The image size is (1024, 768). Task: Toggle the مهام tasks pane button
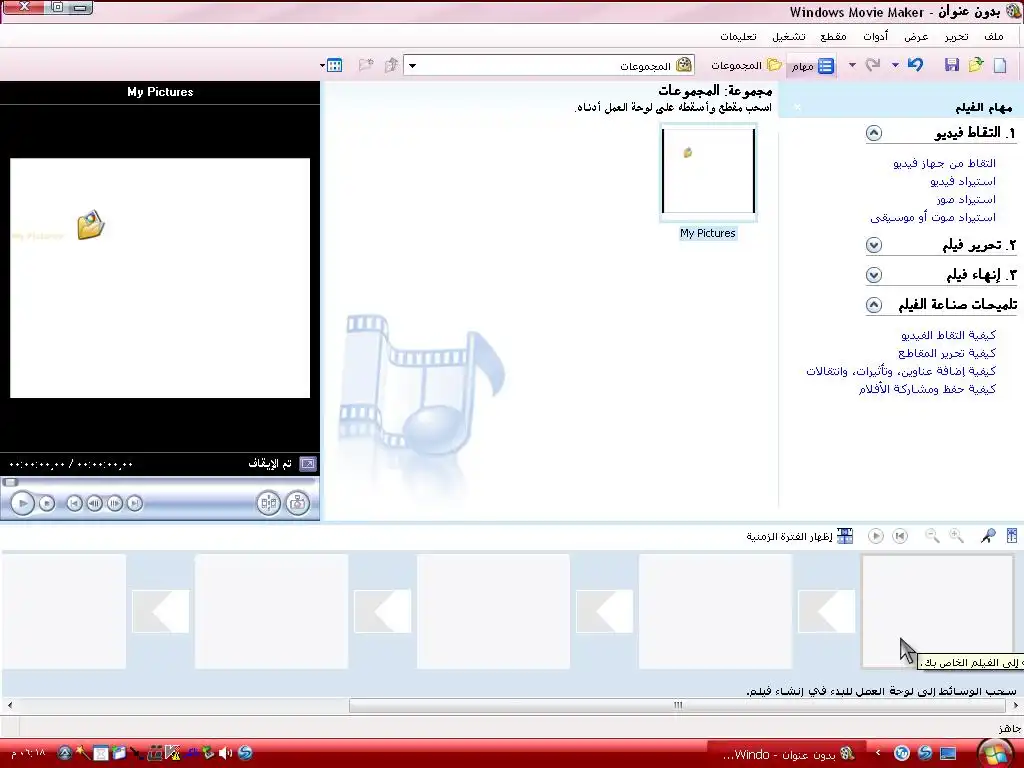click(x=812, y=66)
